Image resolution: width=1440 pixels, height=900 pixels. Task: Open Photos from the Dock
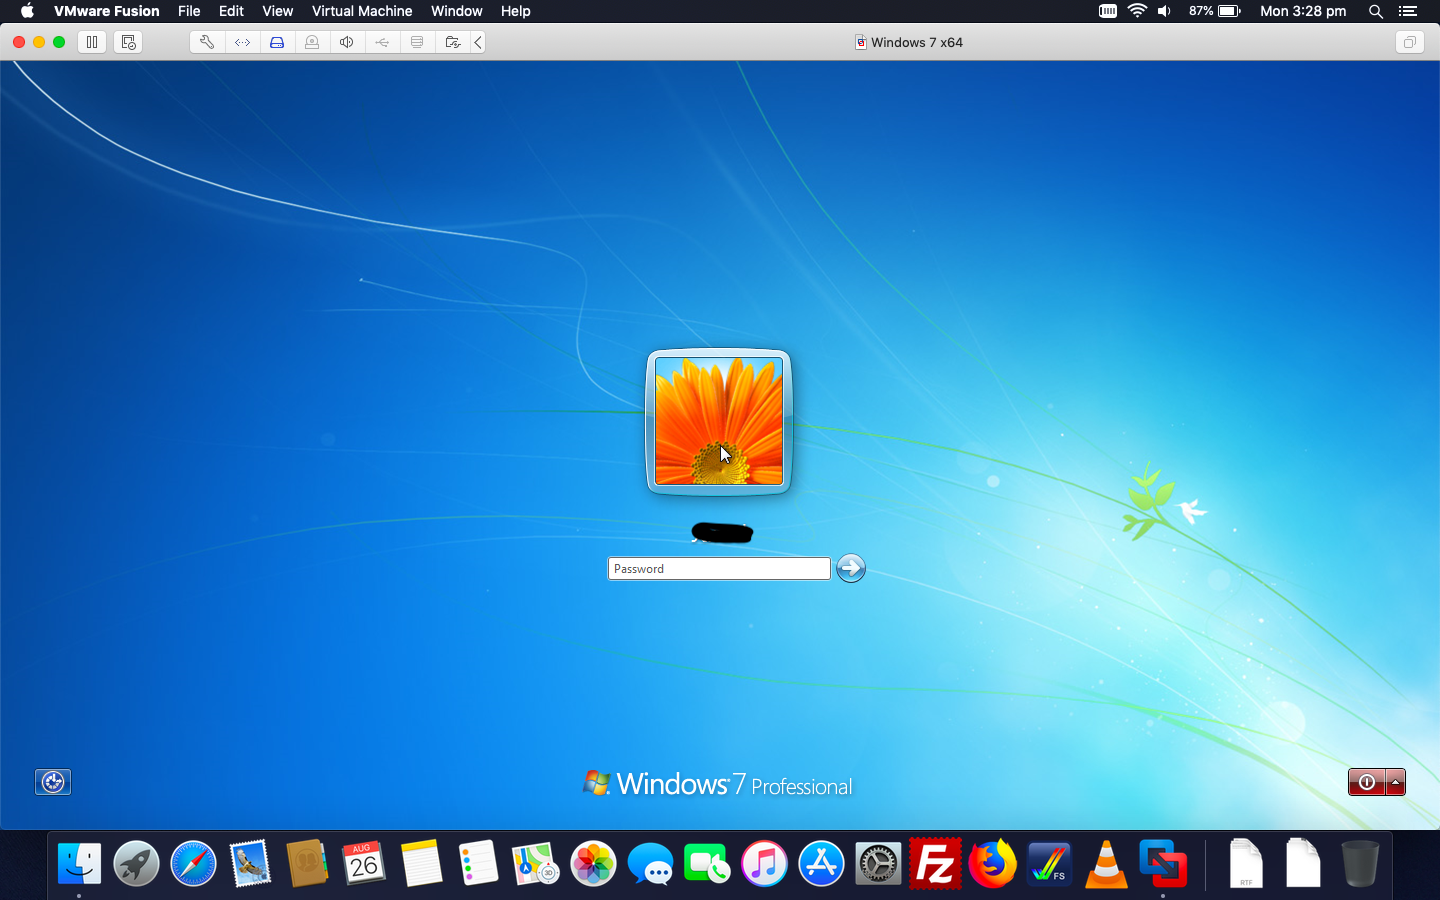click(593, 863)
